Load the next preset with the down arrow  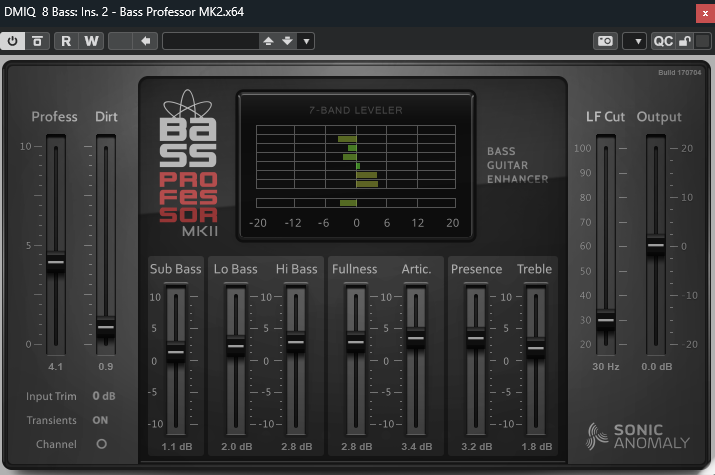click(287, 41)
